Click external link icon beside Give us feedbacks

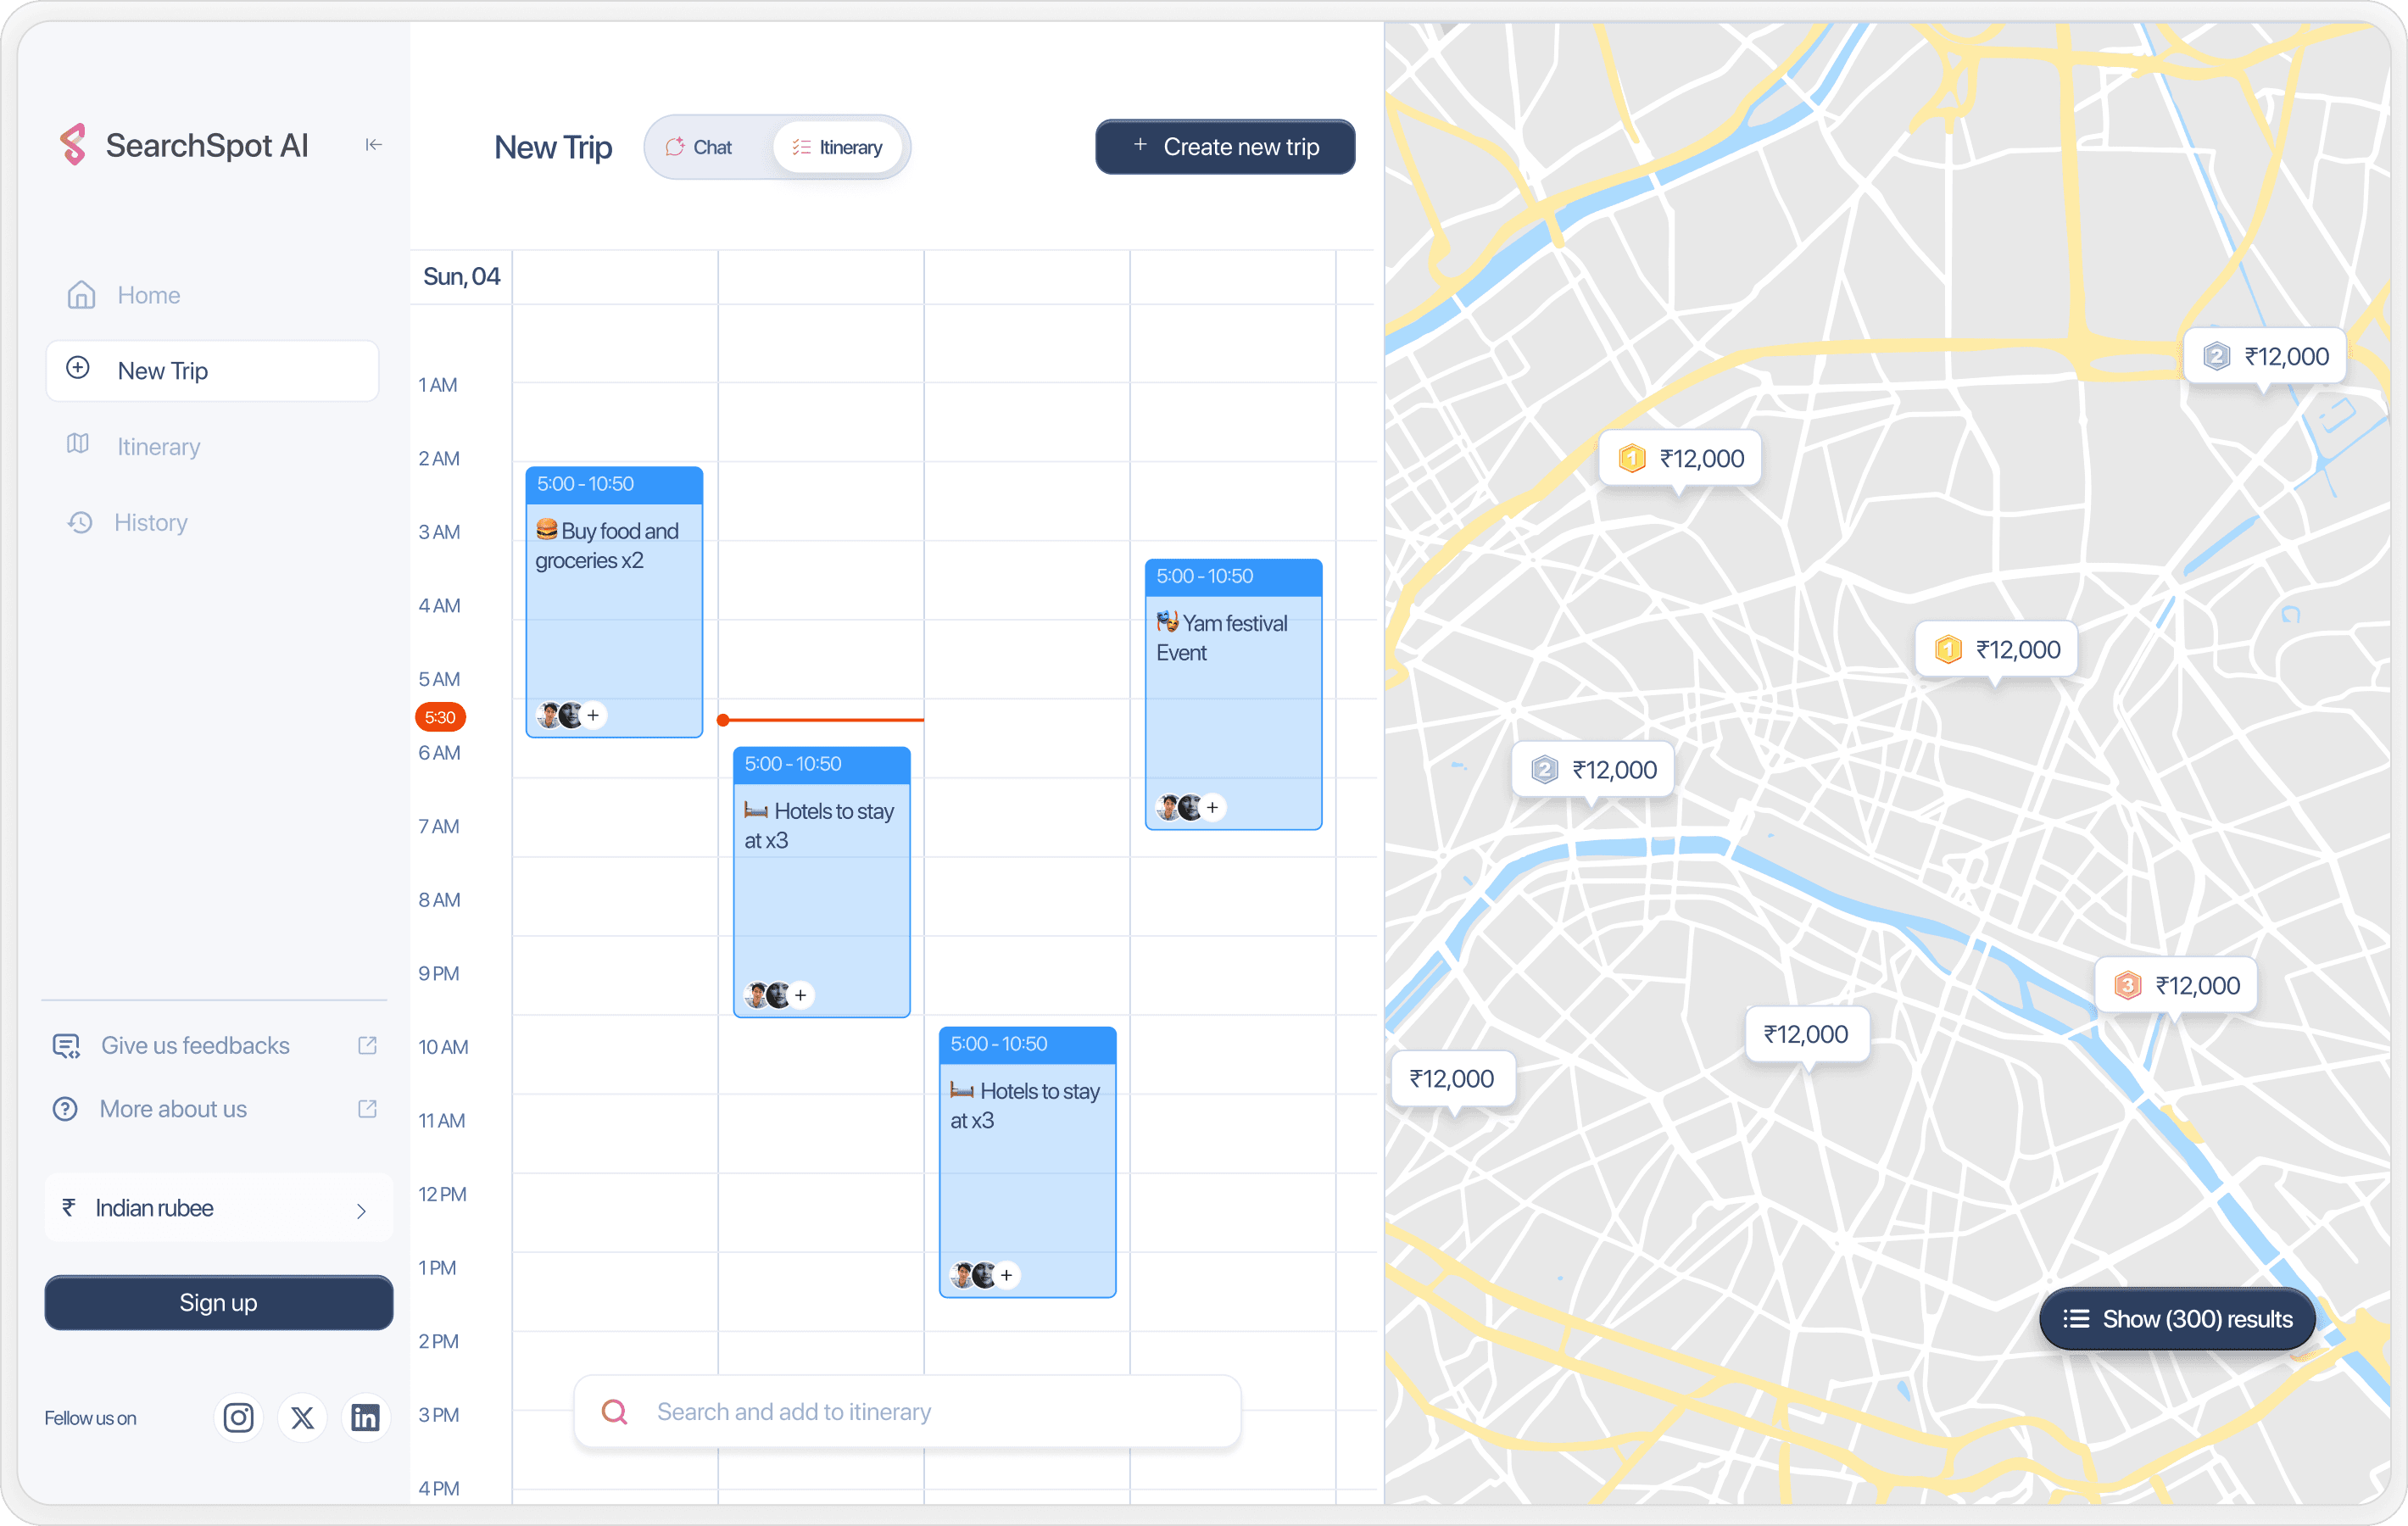[x=367, y=1045]
